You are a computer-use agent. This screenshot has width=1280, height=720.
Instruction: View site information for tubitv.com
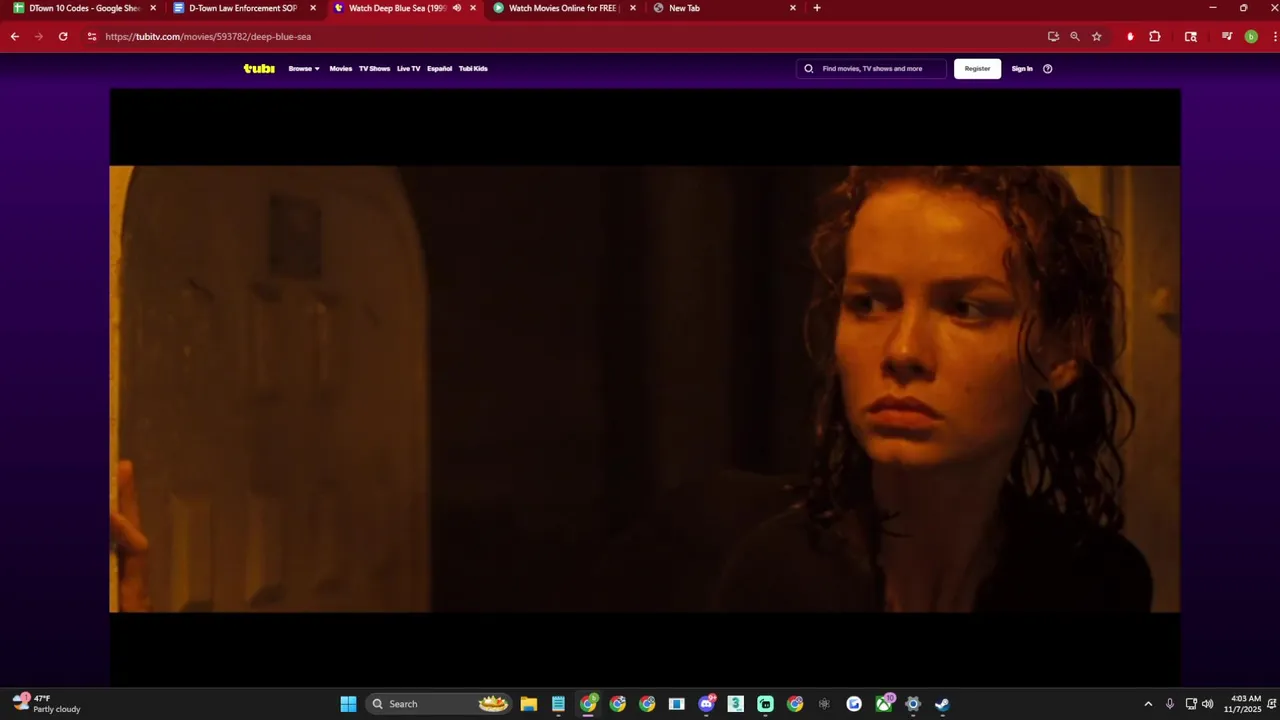(x=92, y=37)
